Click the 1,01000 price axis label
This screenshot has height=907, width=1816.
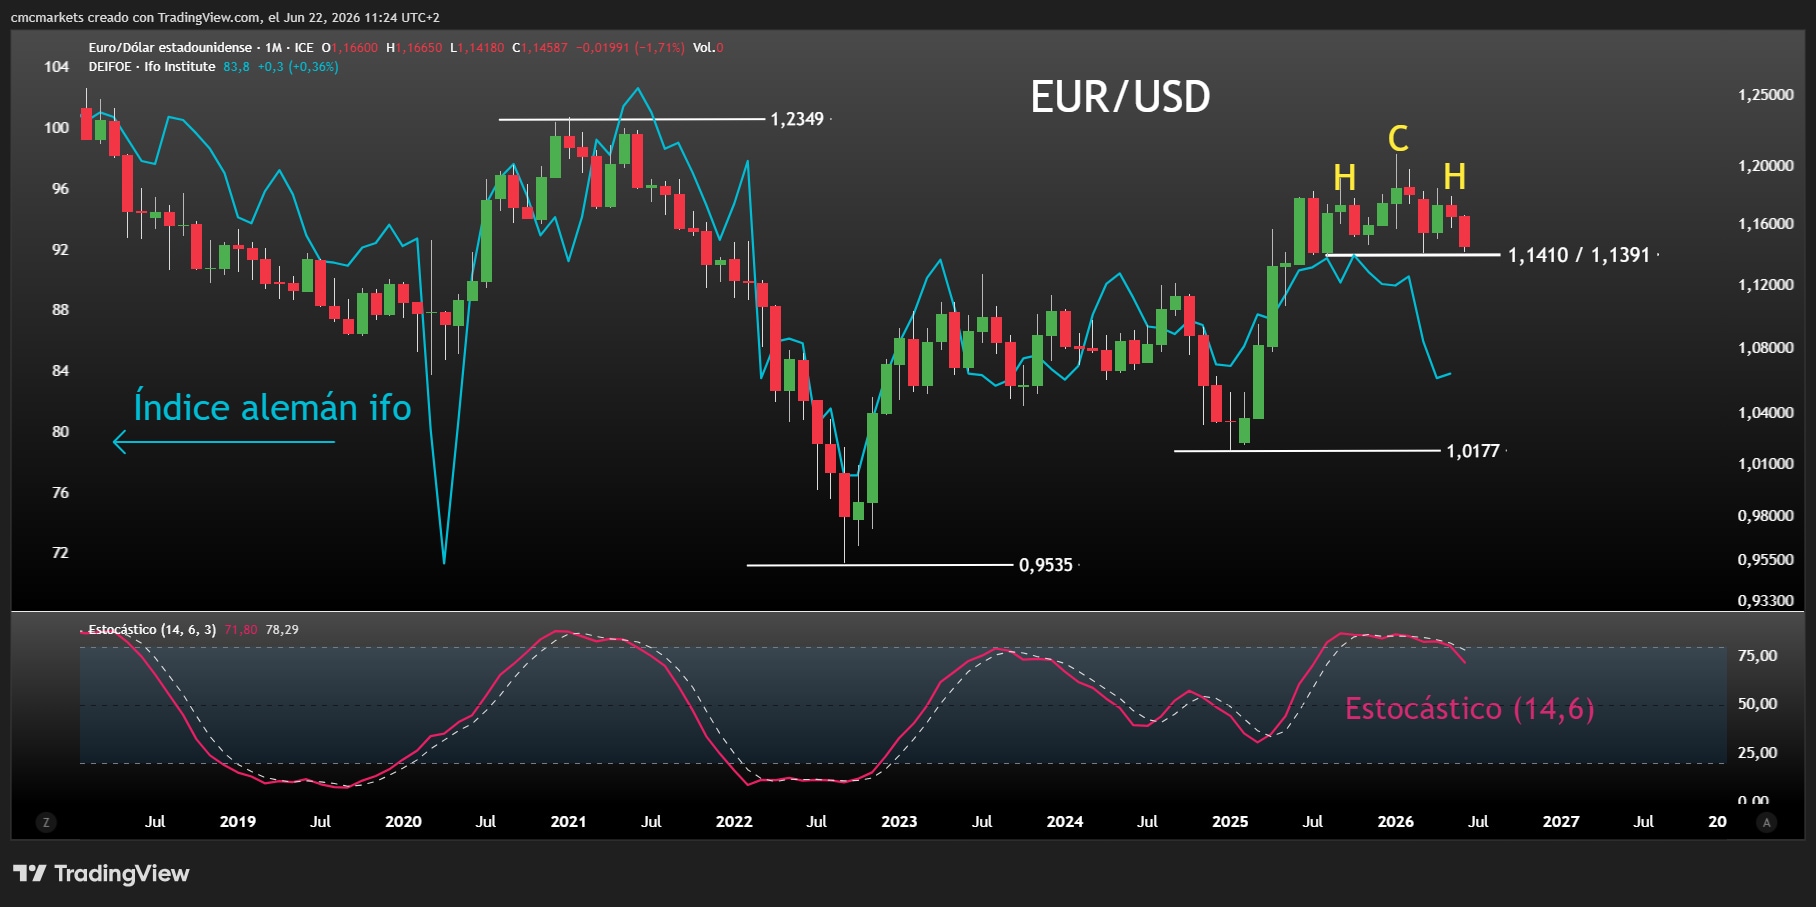pos(1766,463)
